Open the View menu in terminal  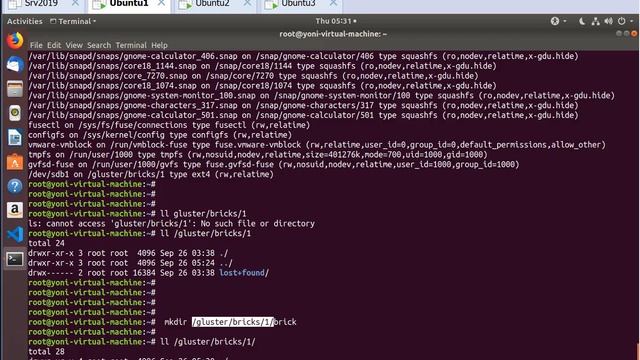(74, 45)
